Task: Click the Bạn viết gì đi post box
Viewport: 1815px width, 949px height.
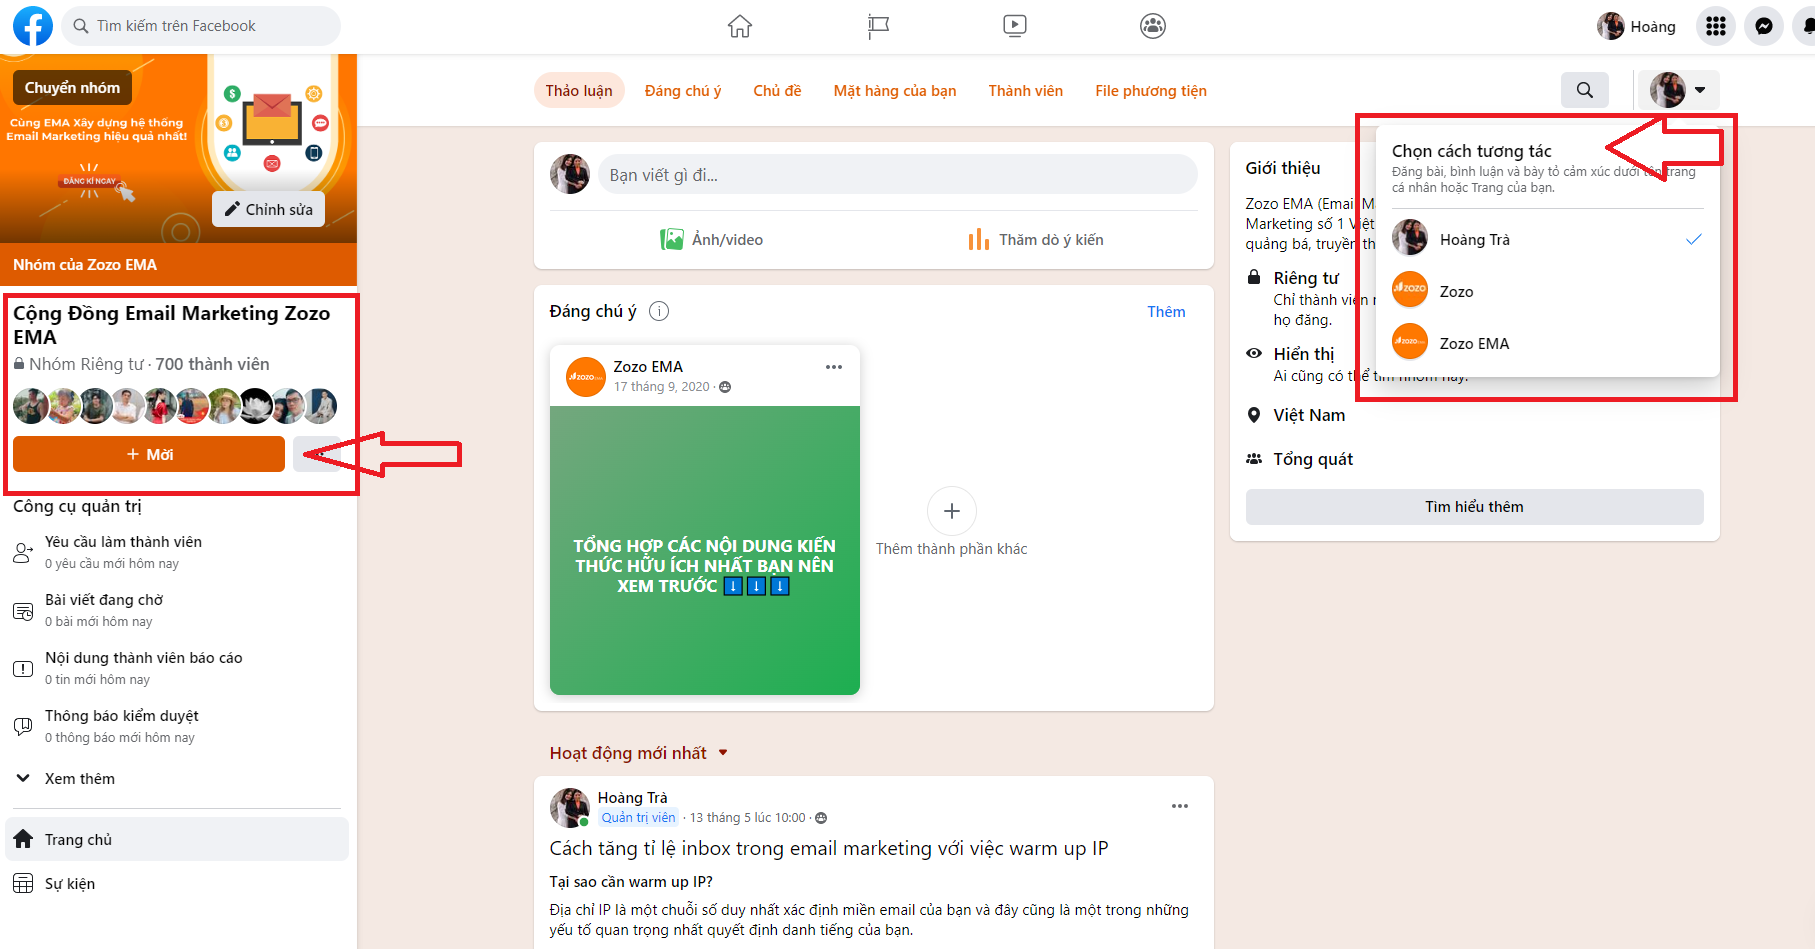Action: [x=898, y=174]
